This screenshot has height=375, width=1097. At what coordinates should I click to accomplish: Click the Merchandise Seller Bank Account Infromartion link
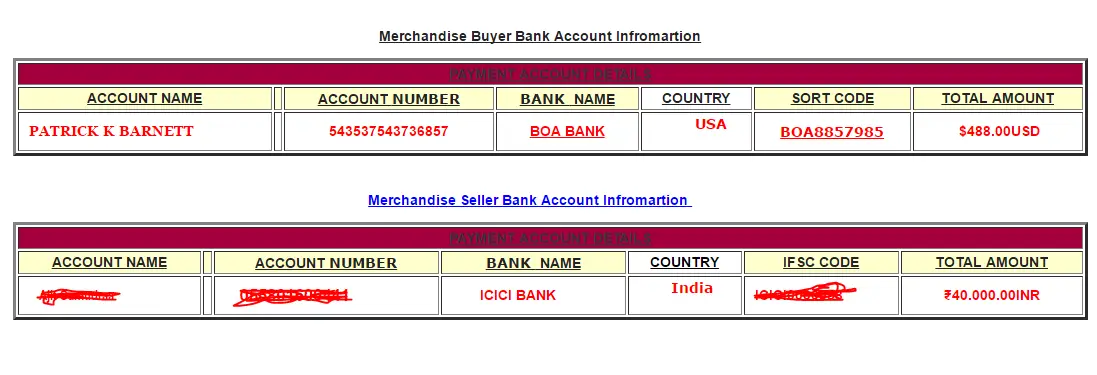click(x=530, y=200)
